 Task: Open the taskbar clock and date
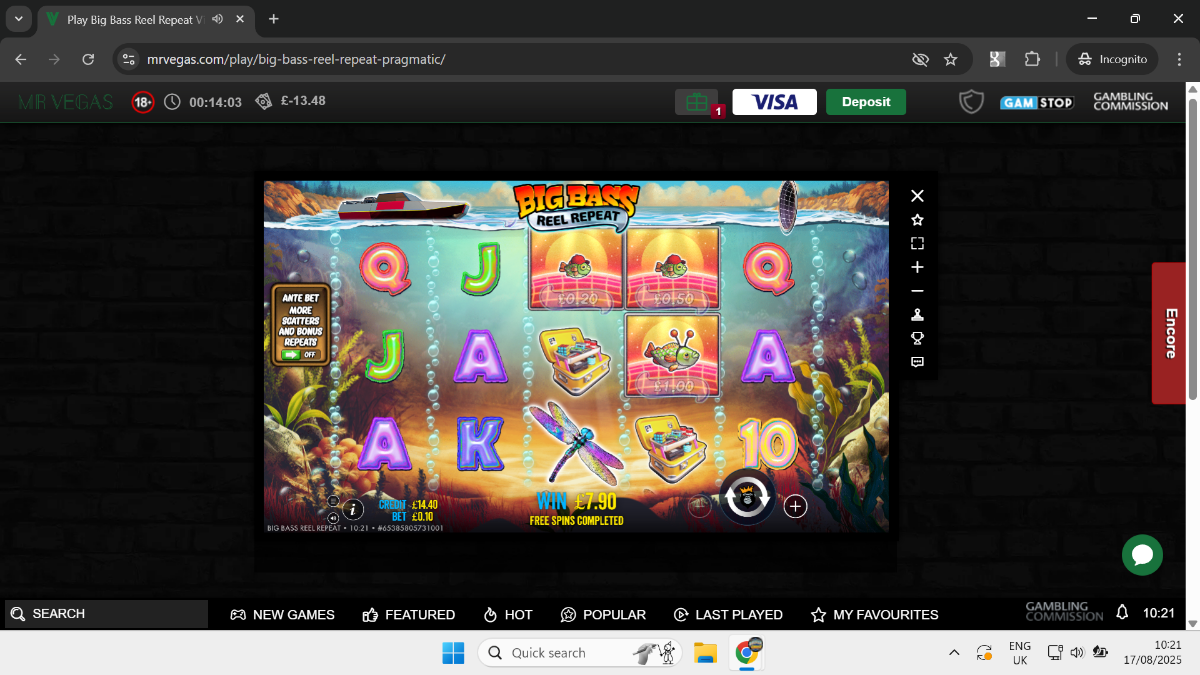(x=1152, y=653)
